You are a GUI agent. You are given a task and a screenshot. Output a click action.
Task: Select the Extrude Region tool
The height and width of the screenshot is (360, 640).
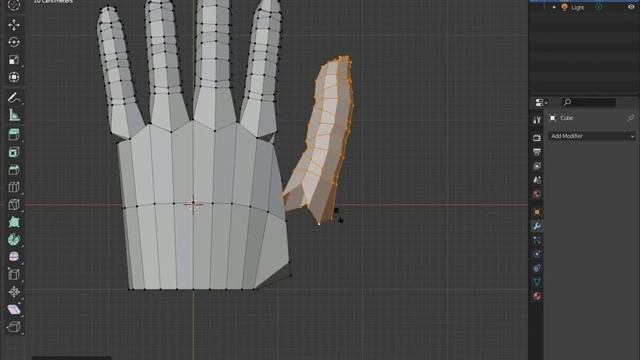(x=14, y=135)
